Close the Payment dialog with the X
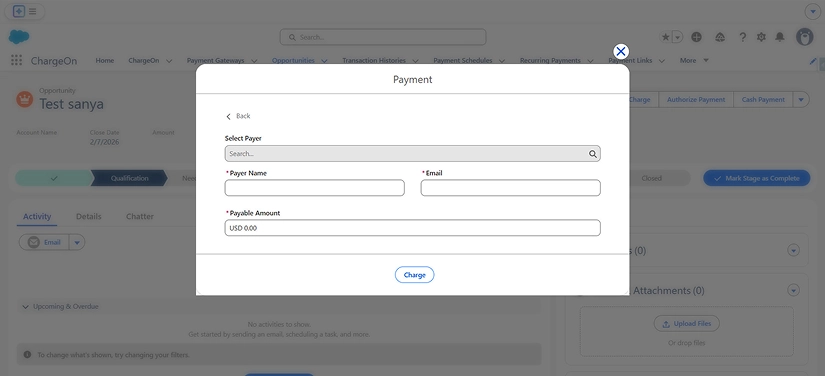Viewport: 825px width, 376px height. (x=621, y=52)
